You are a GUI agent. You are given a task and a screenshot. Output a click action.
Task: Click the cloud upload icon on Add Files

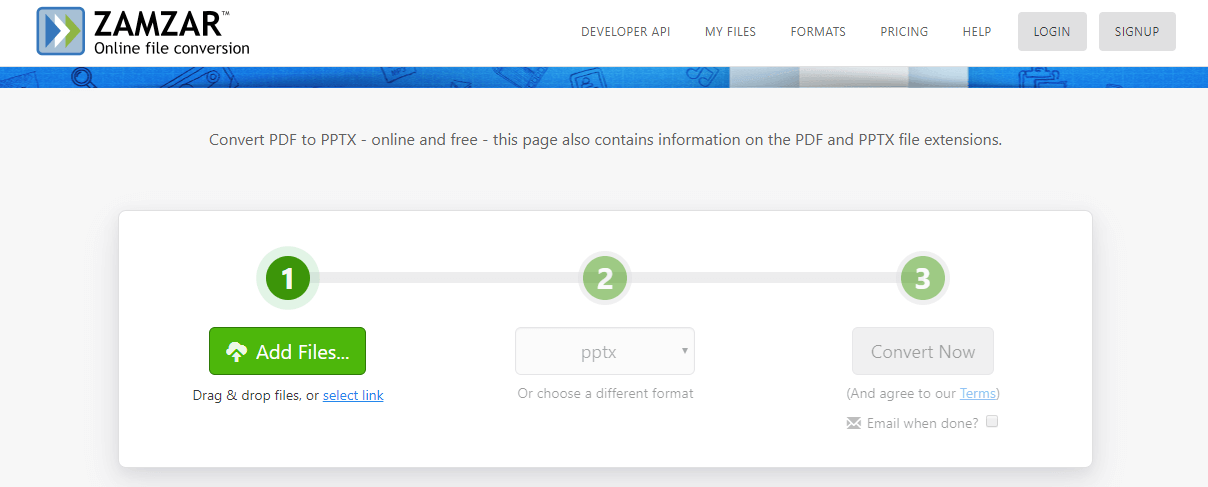pos(237,352)
